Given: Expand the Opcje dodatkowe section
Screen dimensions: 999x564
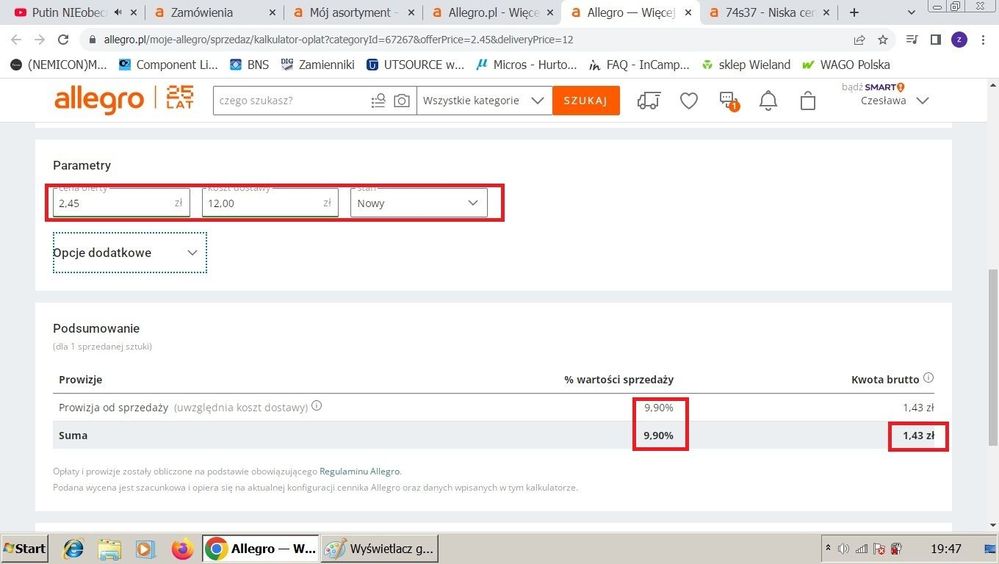Looking at the screenshot, I should click(x=129, y=253).
